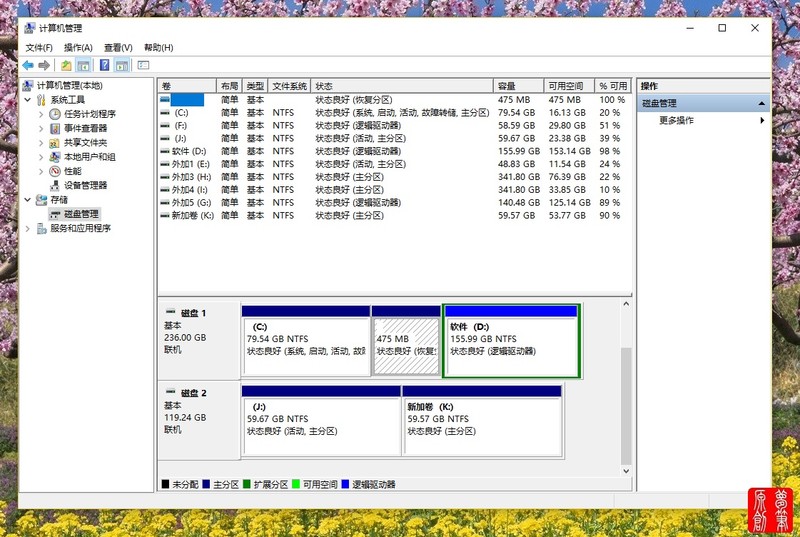Select the 外加3 (H:) volume row
Image resolution: width=800 pixels, height=537 pixels.
[394, 177]
